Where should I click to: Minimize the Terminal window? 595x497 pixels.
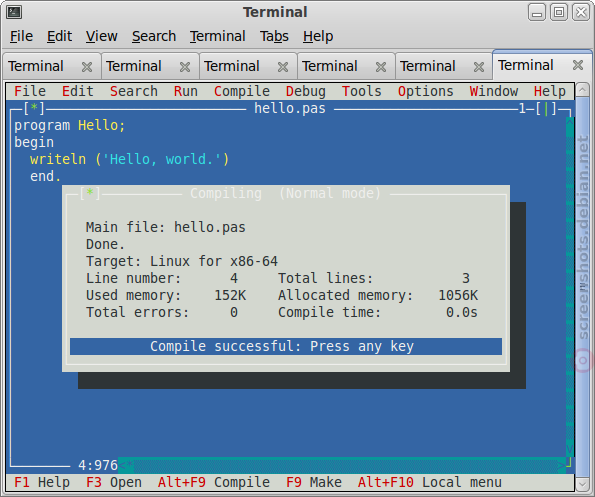(537, 12)
